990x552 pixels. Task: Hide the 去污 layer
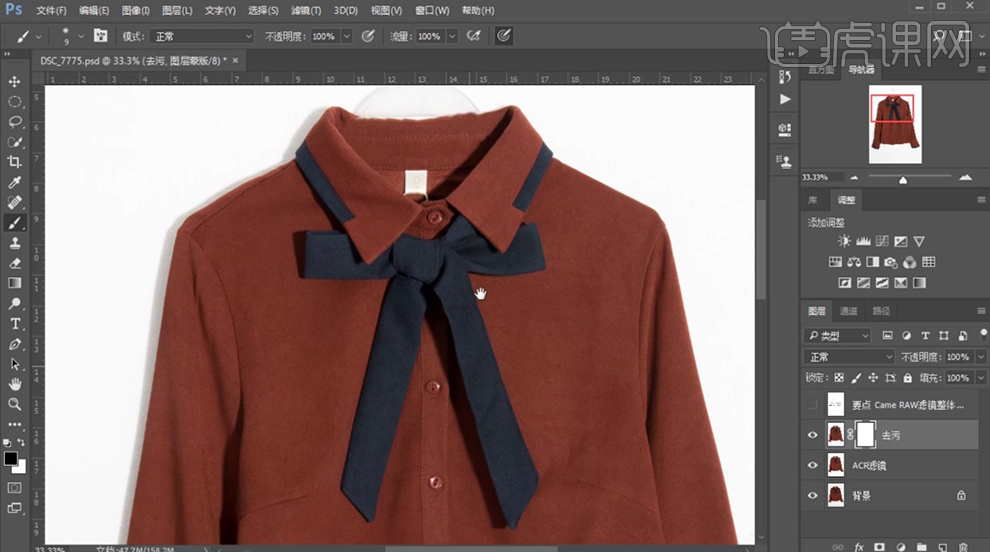(x=813, y=435)
